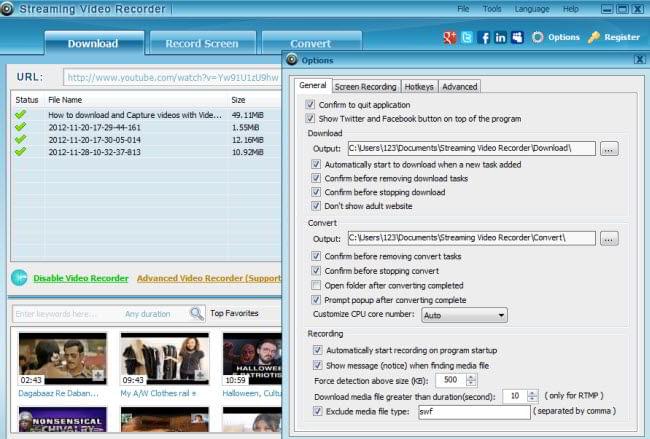Browse for the Download output folder
Viewport: 650px width, 439px height.
point(609,149)
